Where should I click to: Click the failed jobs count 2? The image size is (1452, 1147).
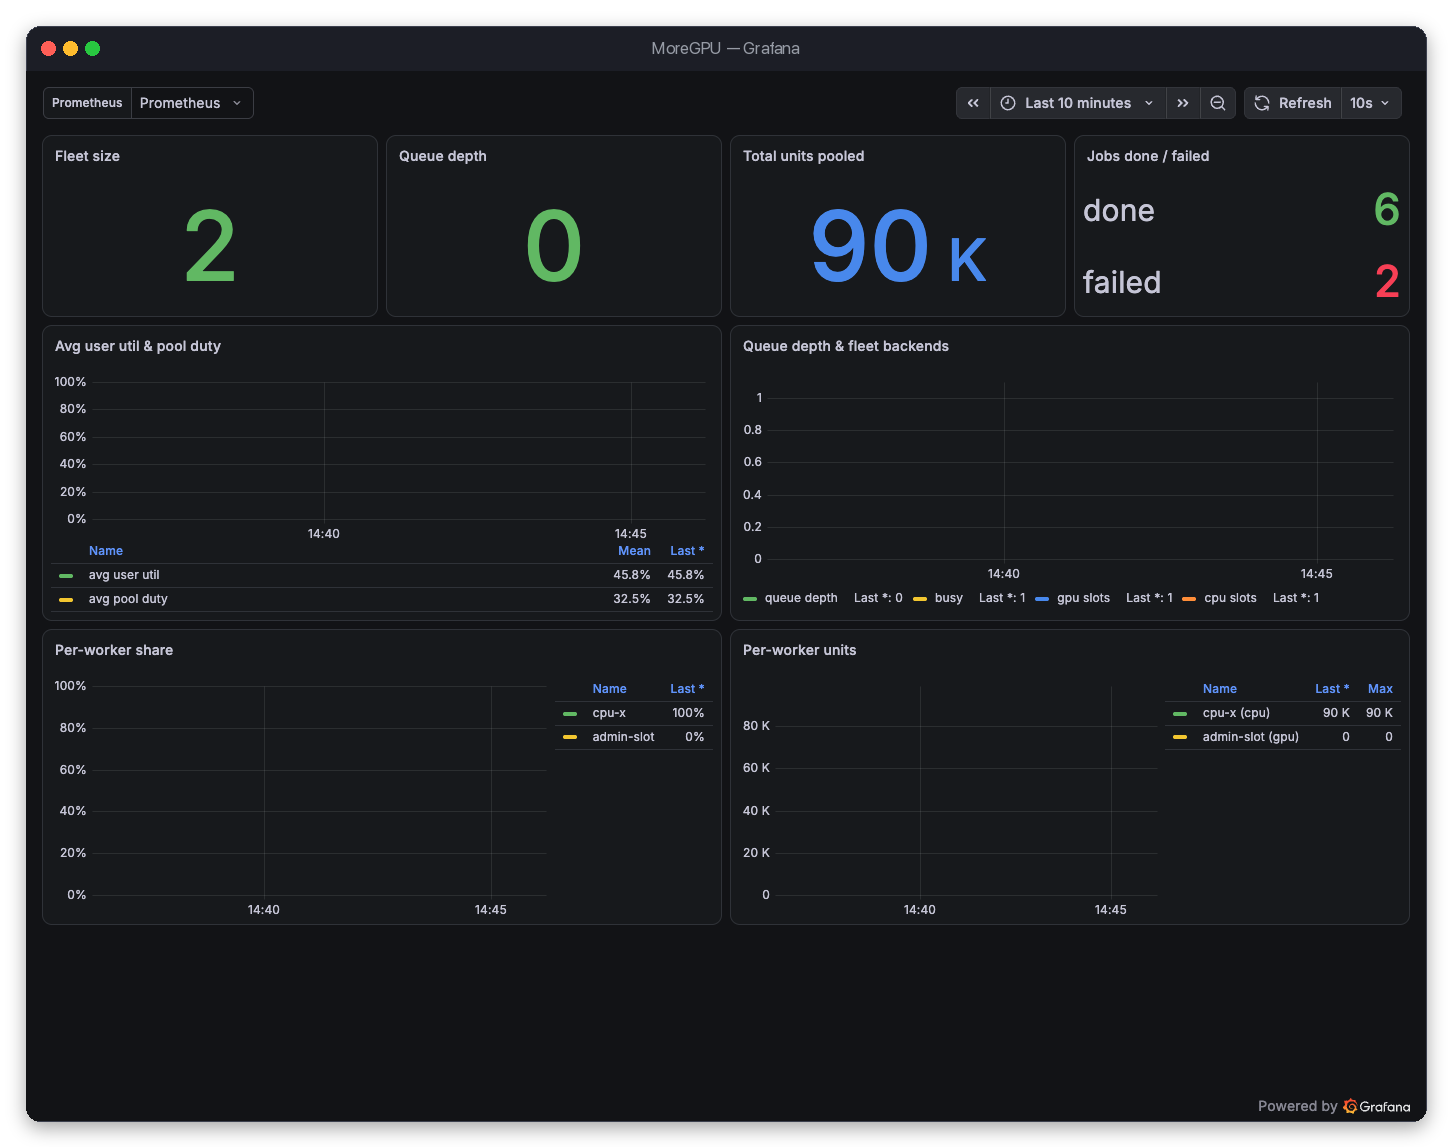point(1387,282)
